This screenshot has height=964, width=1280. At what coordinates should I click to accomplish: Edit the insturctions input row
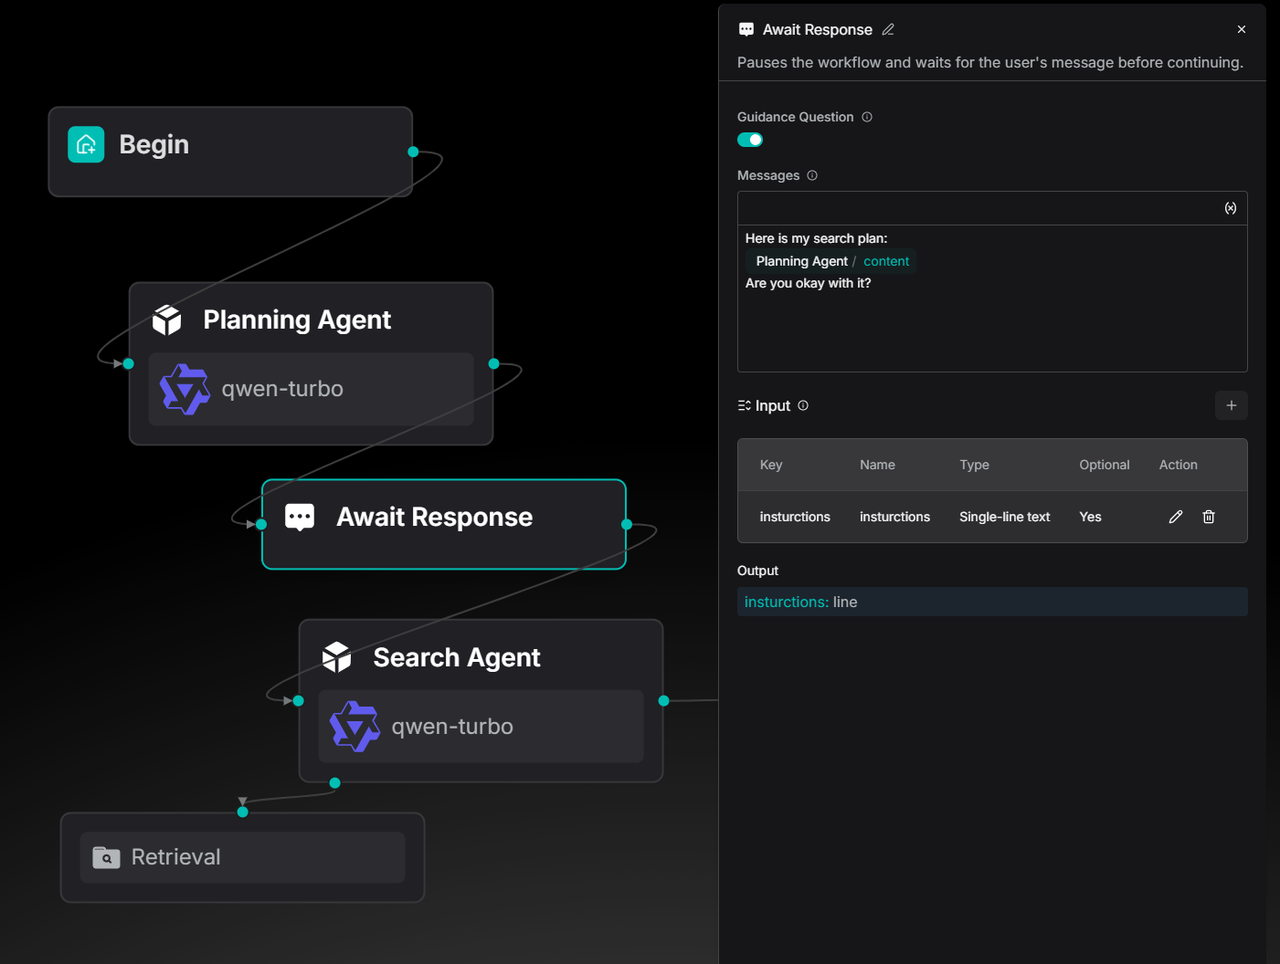click(1175, 517)
